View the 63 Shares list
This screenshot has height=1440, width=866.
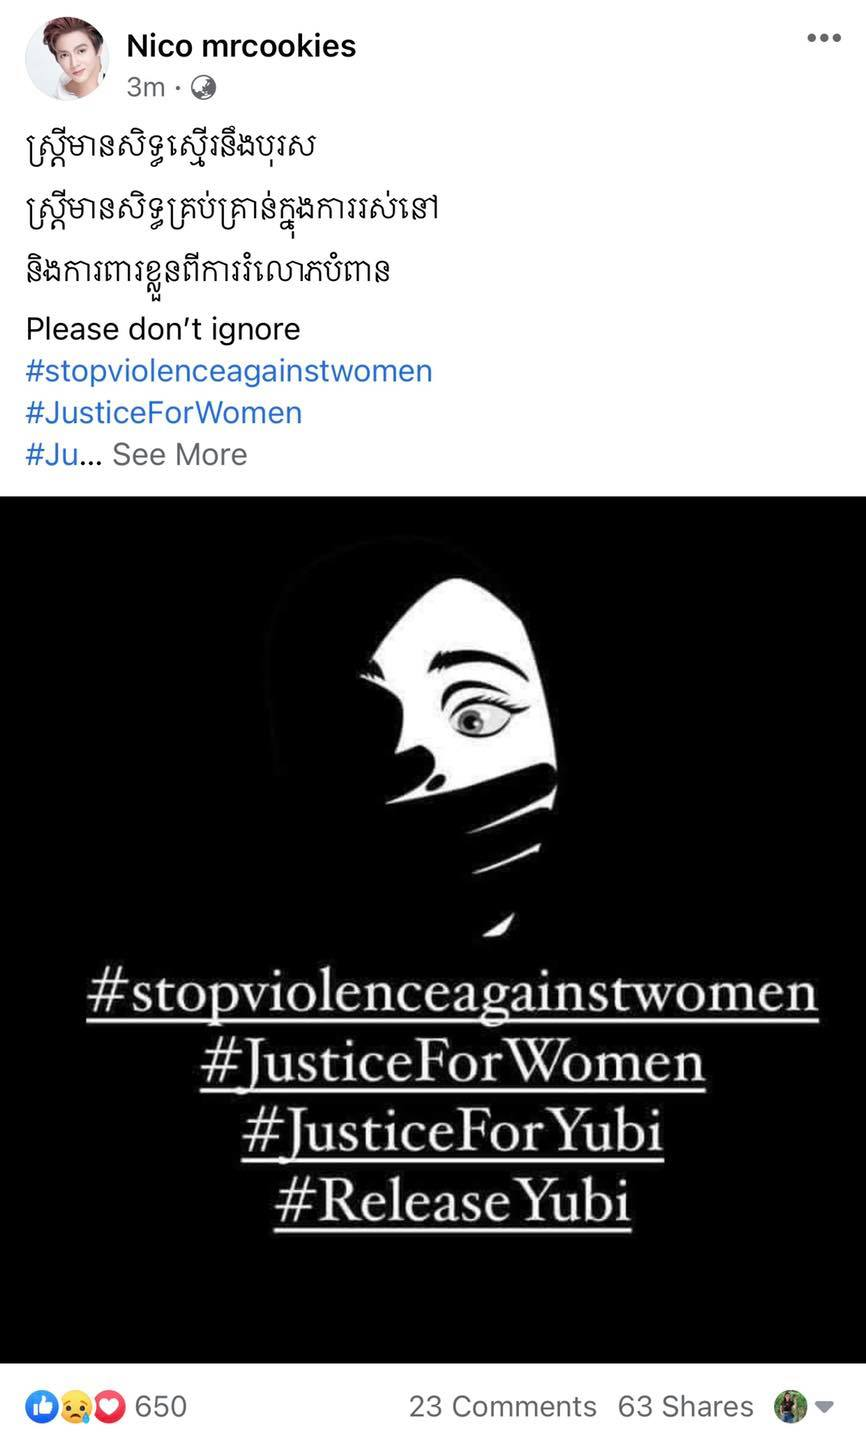(685, 1406)
